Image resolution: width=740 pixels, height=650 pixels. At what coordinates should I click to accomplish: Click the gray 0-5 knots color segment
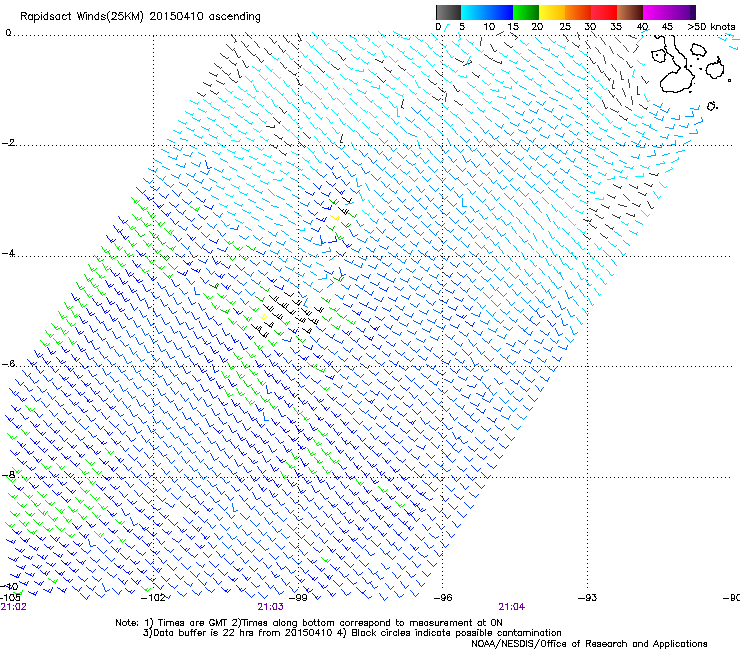click(x=448, y=12)
